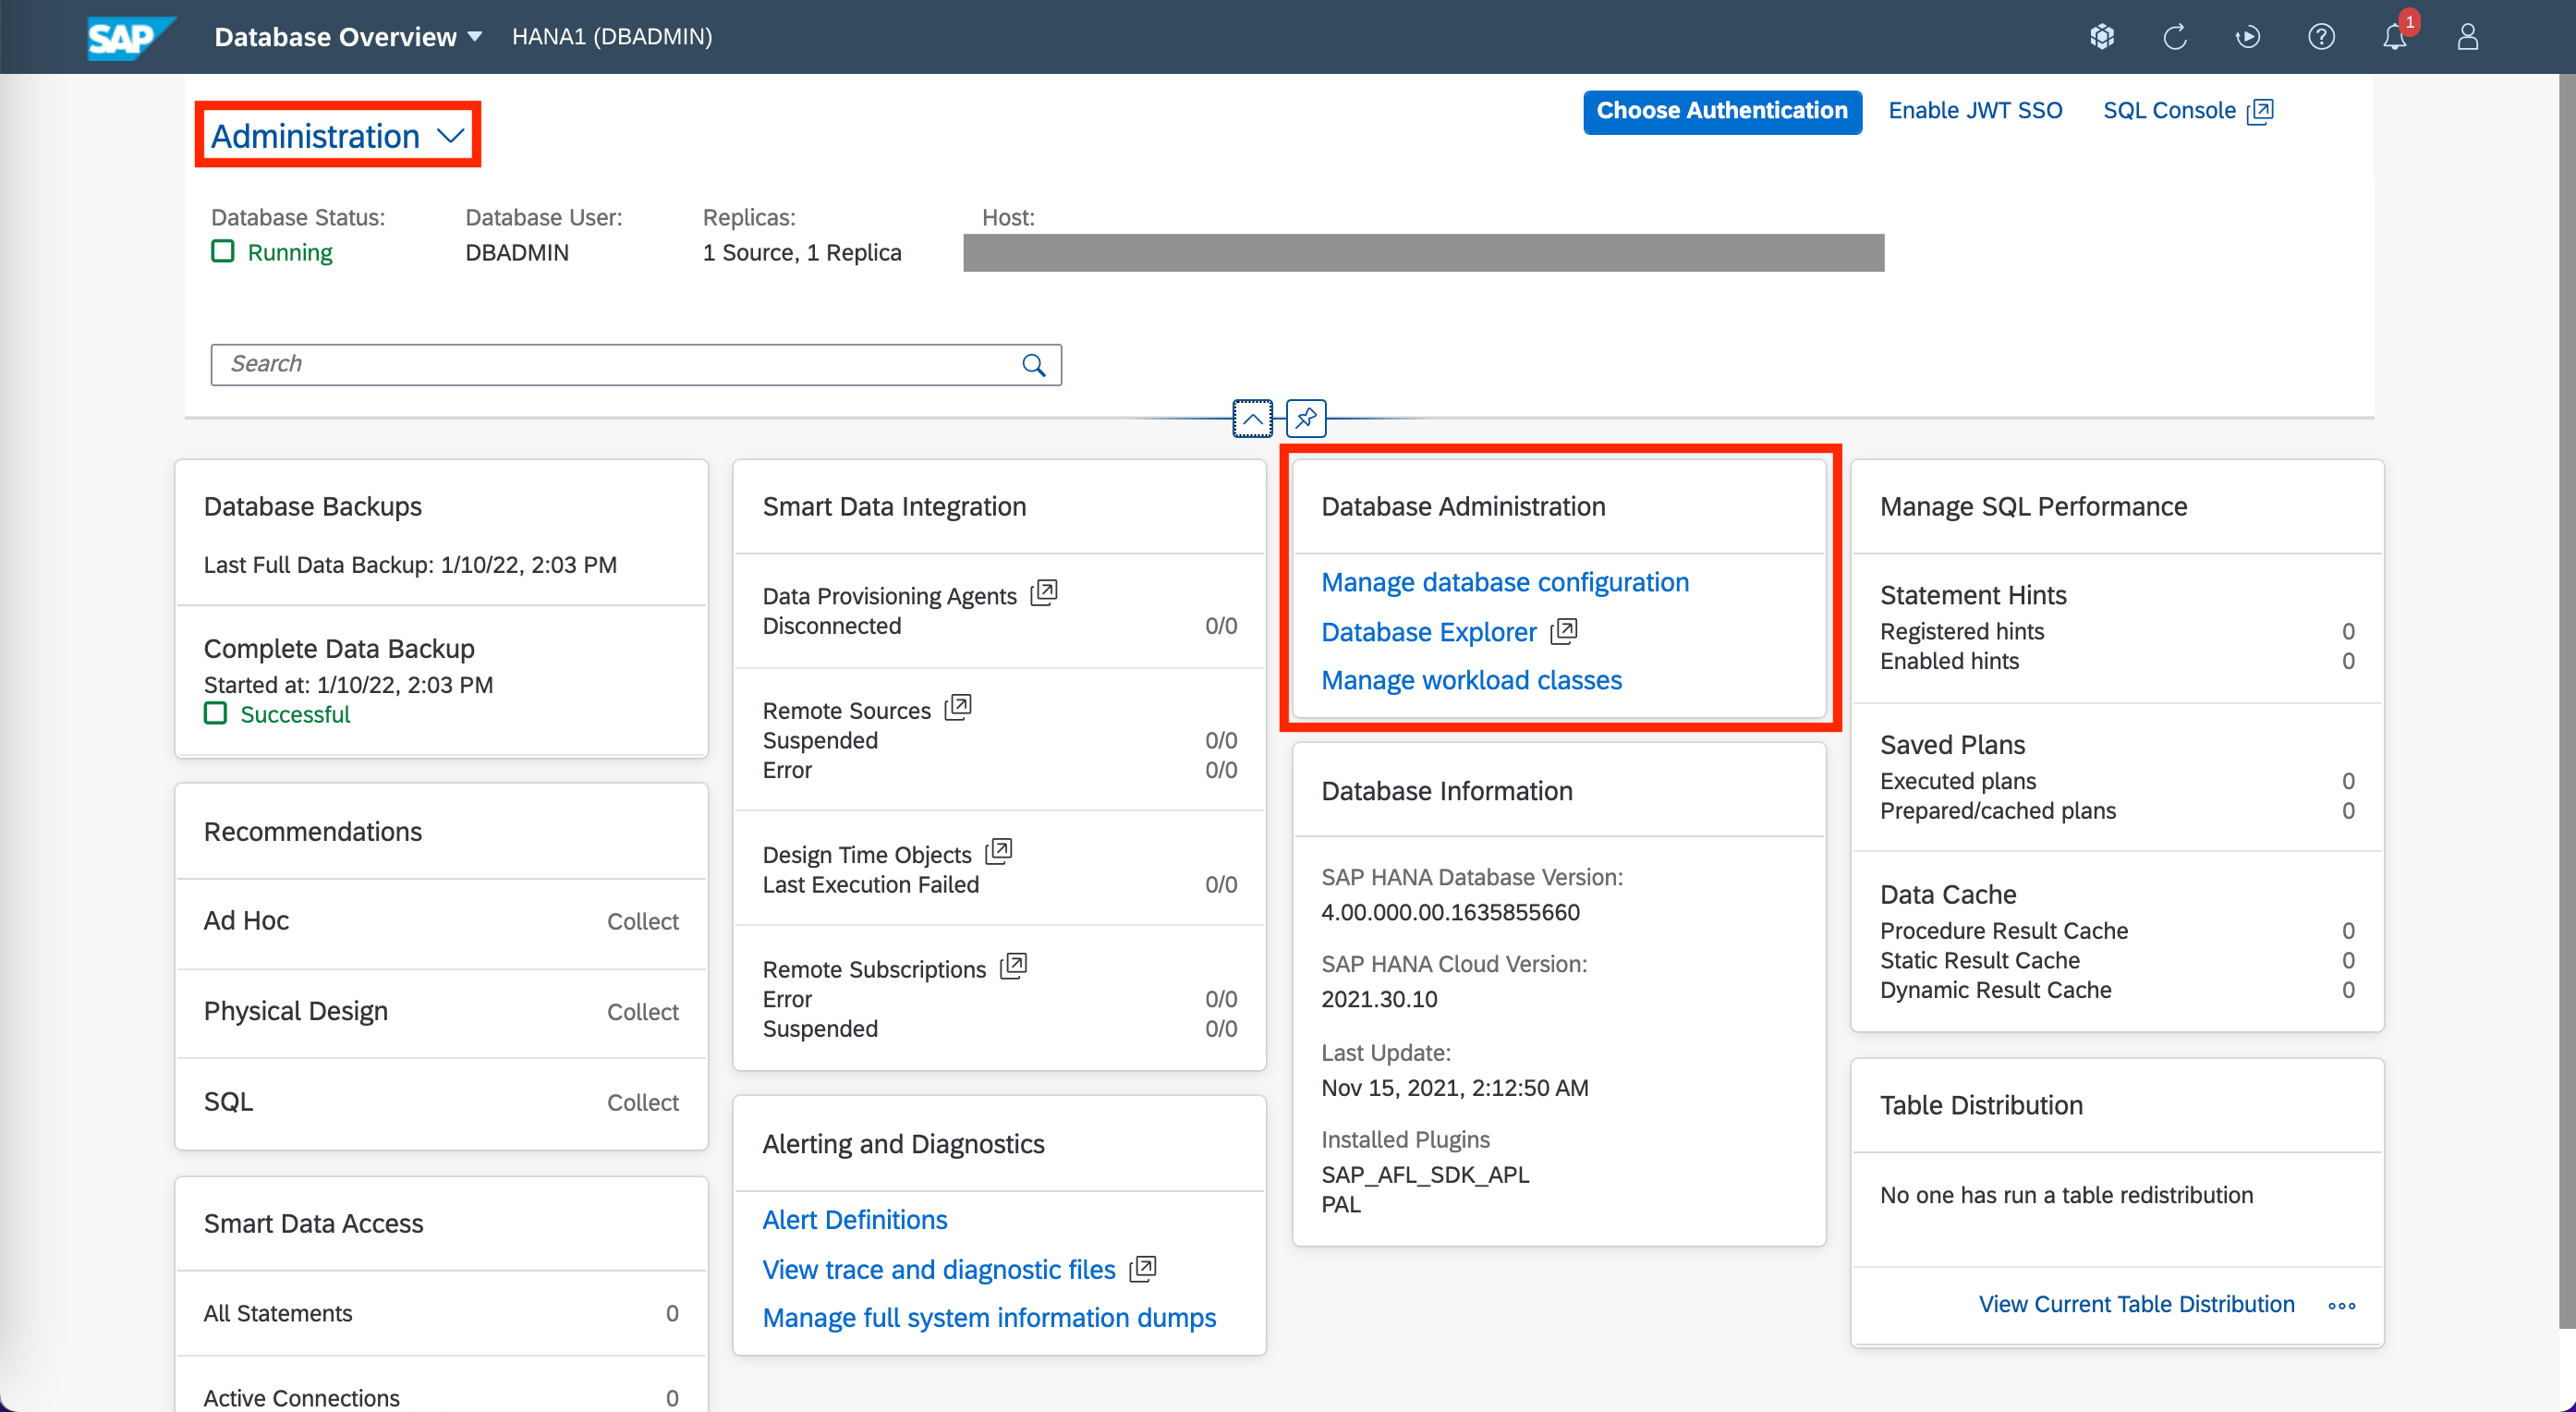Click the refresh icon in header
Viewport: 2576px width, 1412px height.
[x=2175, y=37]
